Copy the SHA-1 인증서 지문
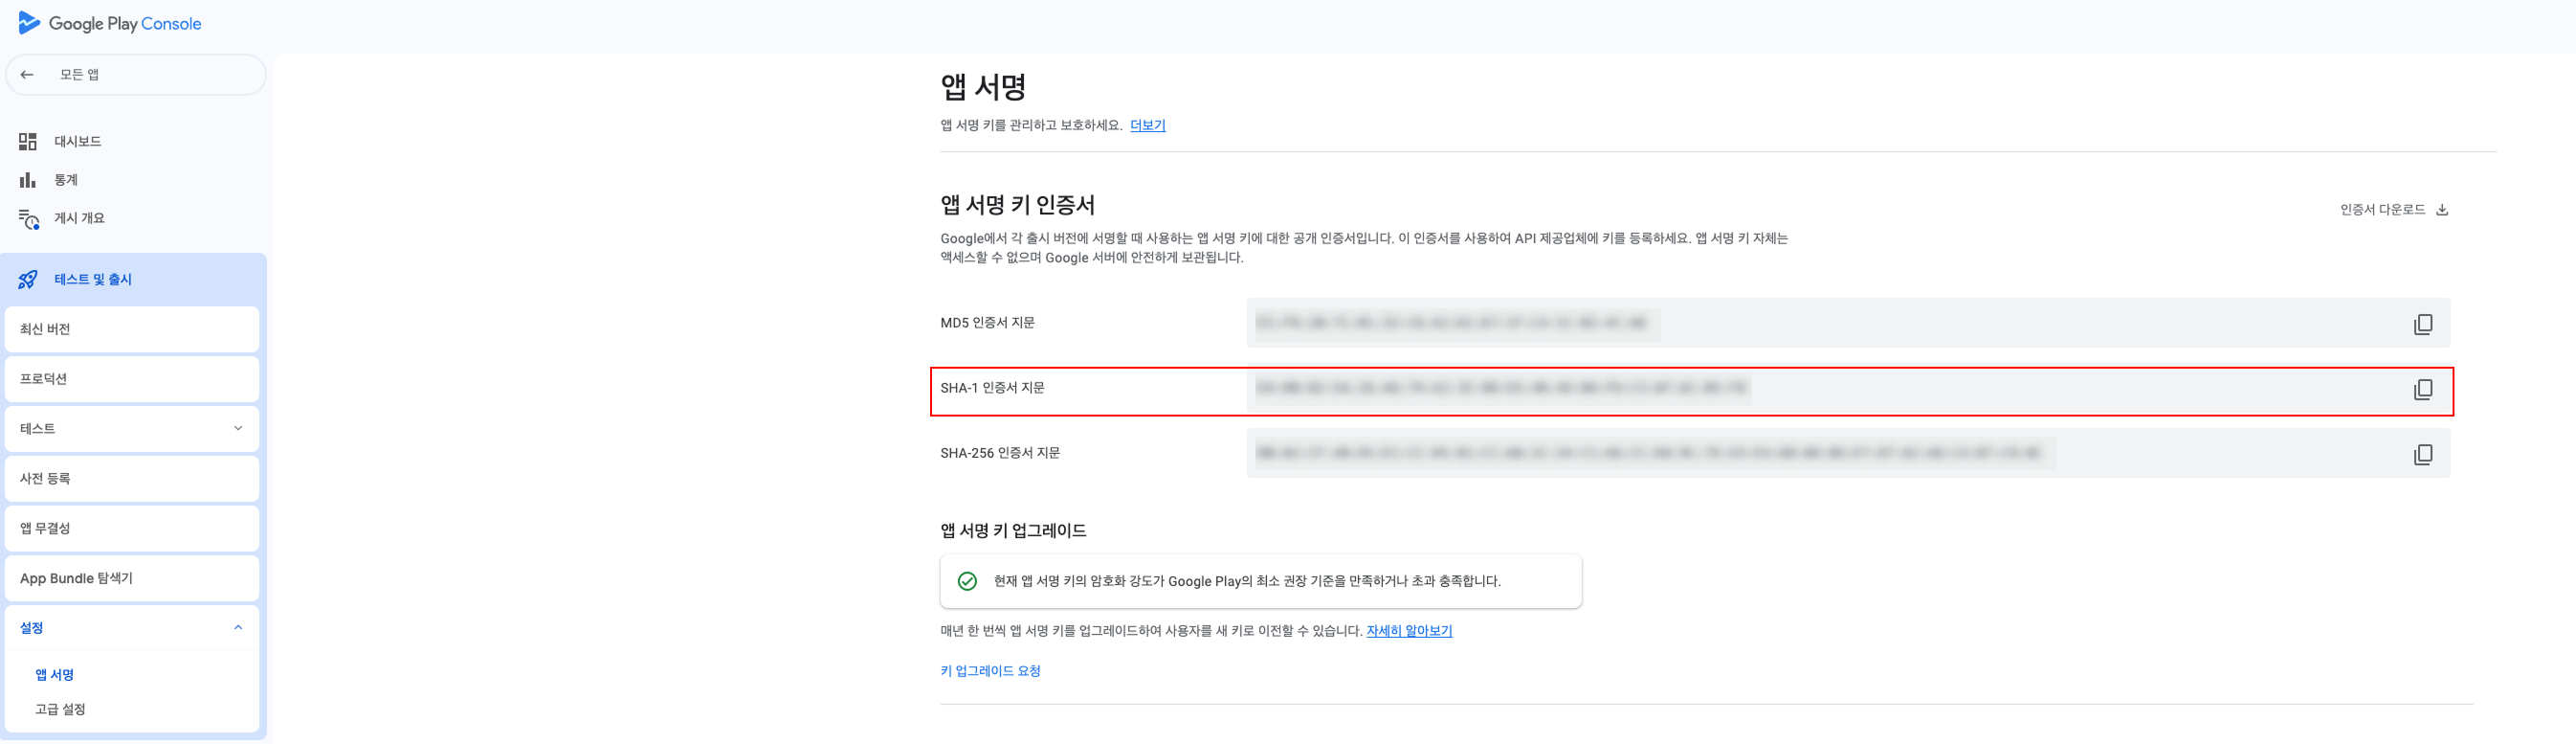This screenshot has width=2576, height=744. [x=2422, y=389]
